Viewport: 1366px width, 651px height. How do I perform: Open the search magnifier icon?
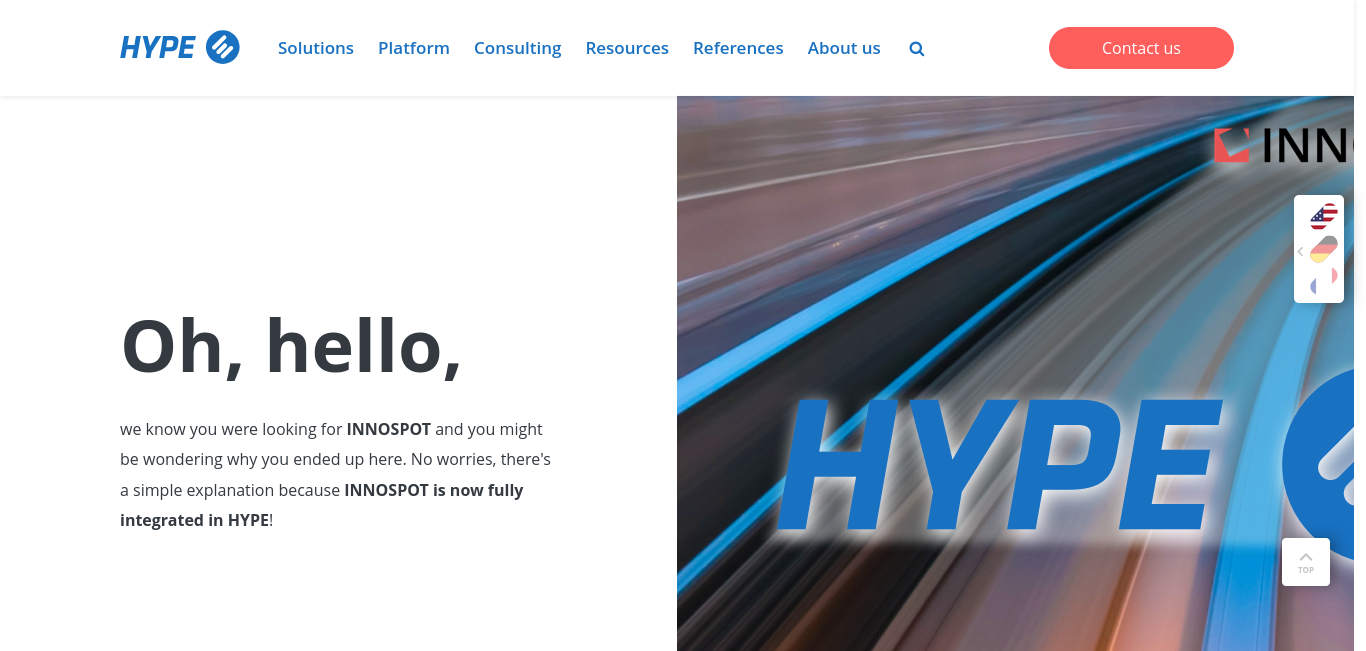(x=917, y=48)
